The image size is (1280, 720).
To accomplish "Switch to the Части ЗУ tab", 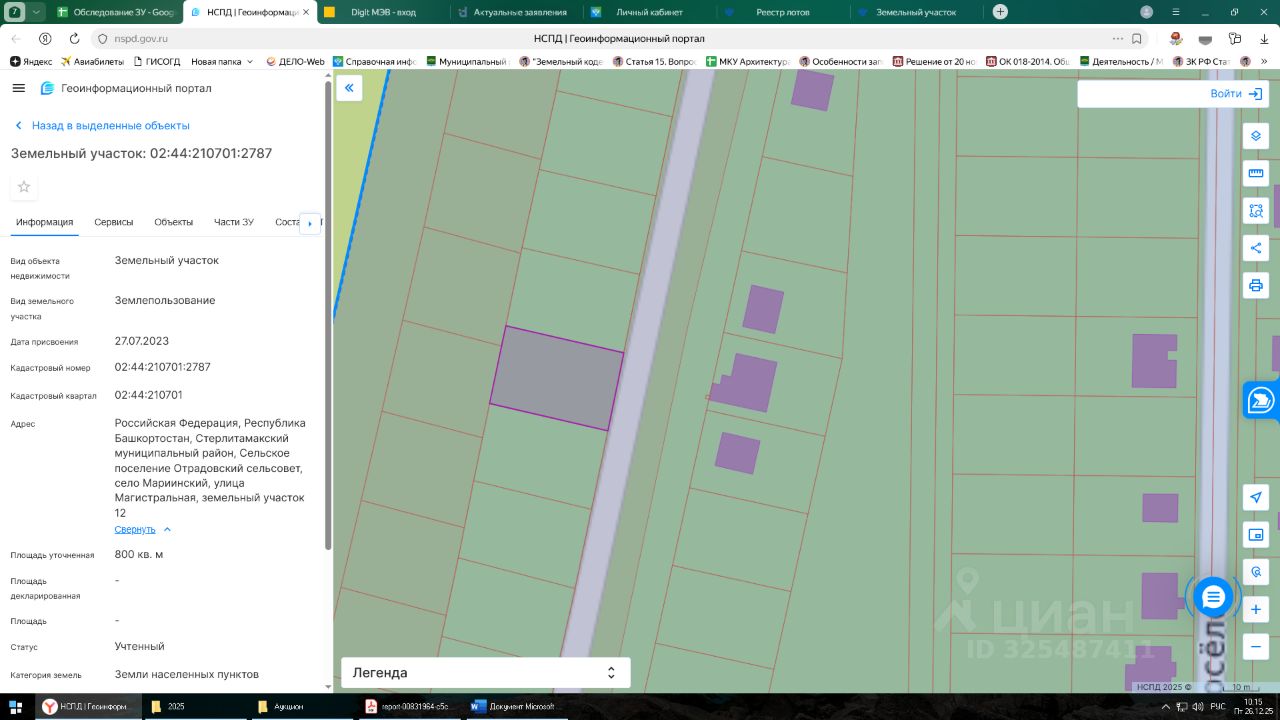I will click(x=234, y=222).
